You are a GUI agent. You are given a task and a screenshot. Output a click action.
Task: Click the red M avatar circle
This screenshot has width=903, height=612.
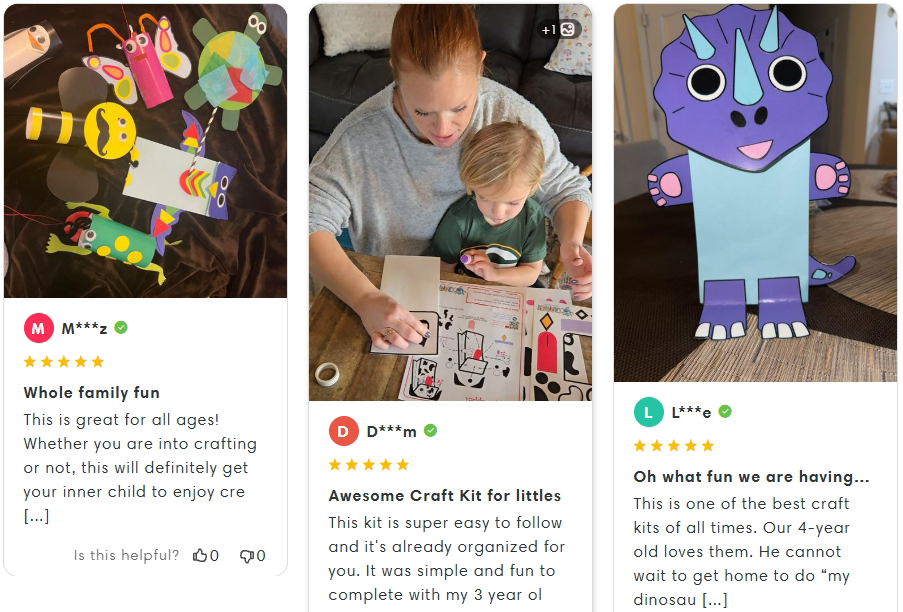[x=39, y=328]
